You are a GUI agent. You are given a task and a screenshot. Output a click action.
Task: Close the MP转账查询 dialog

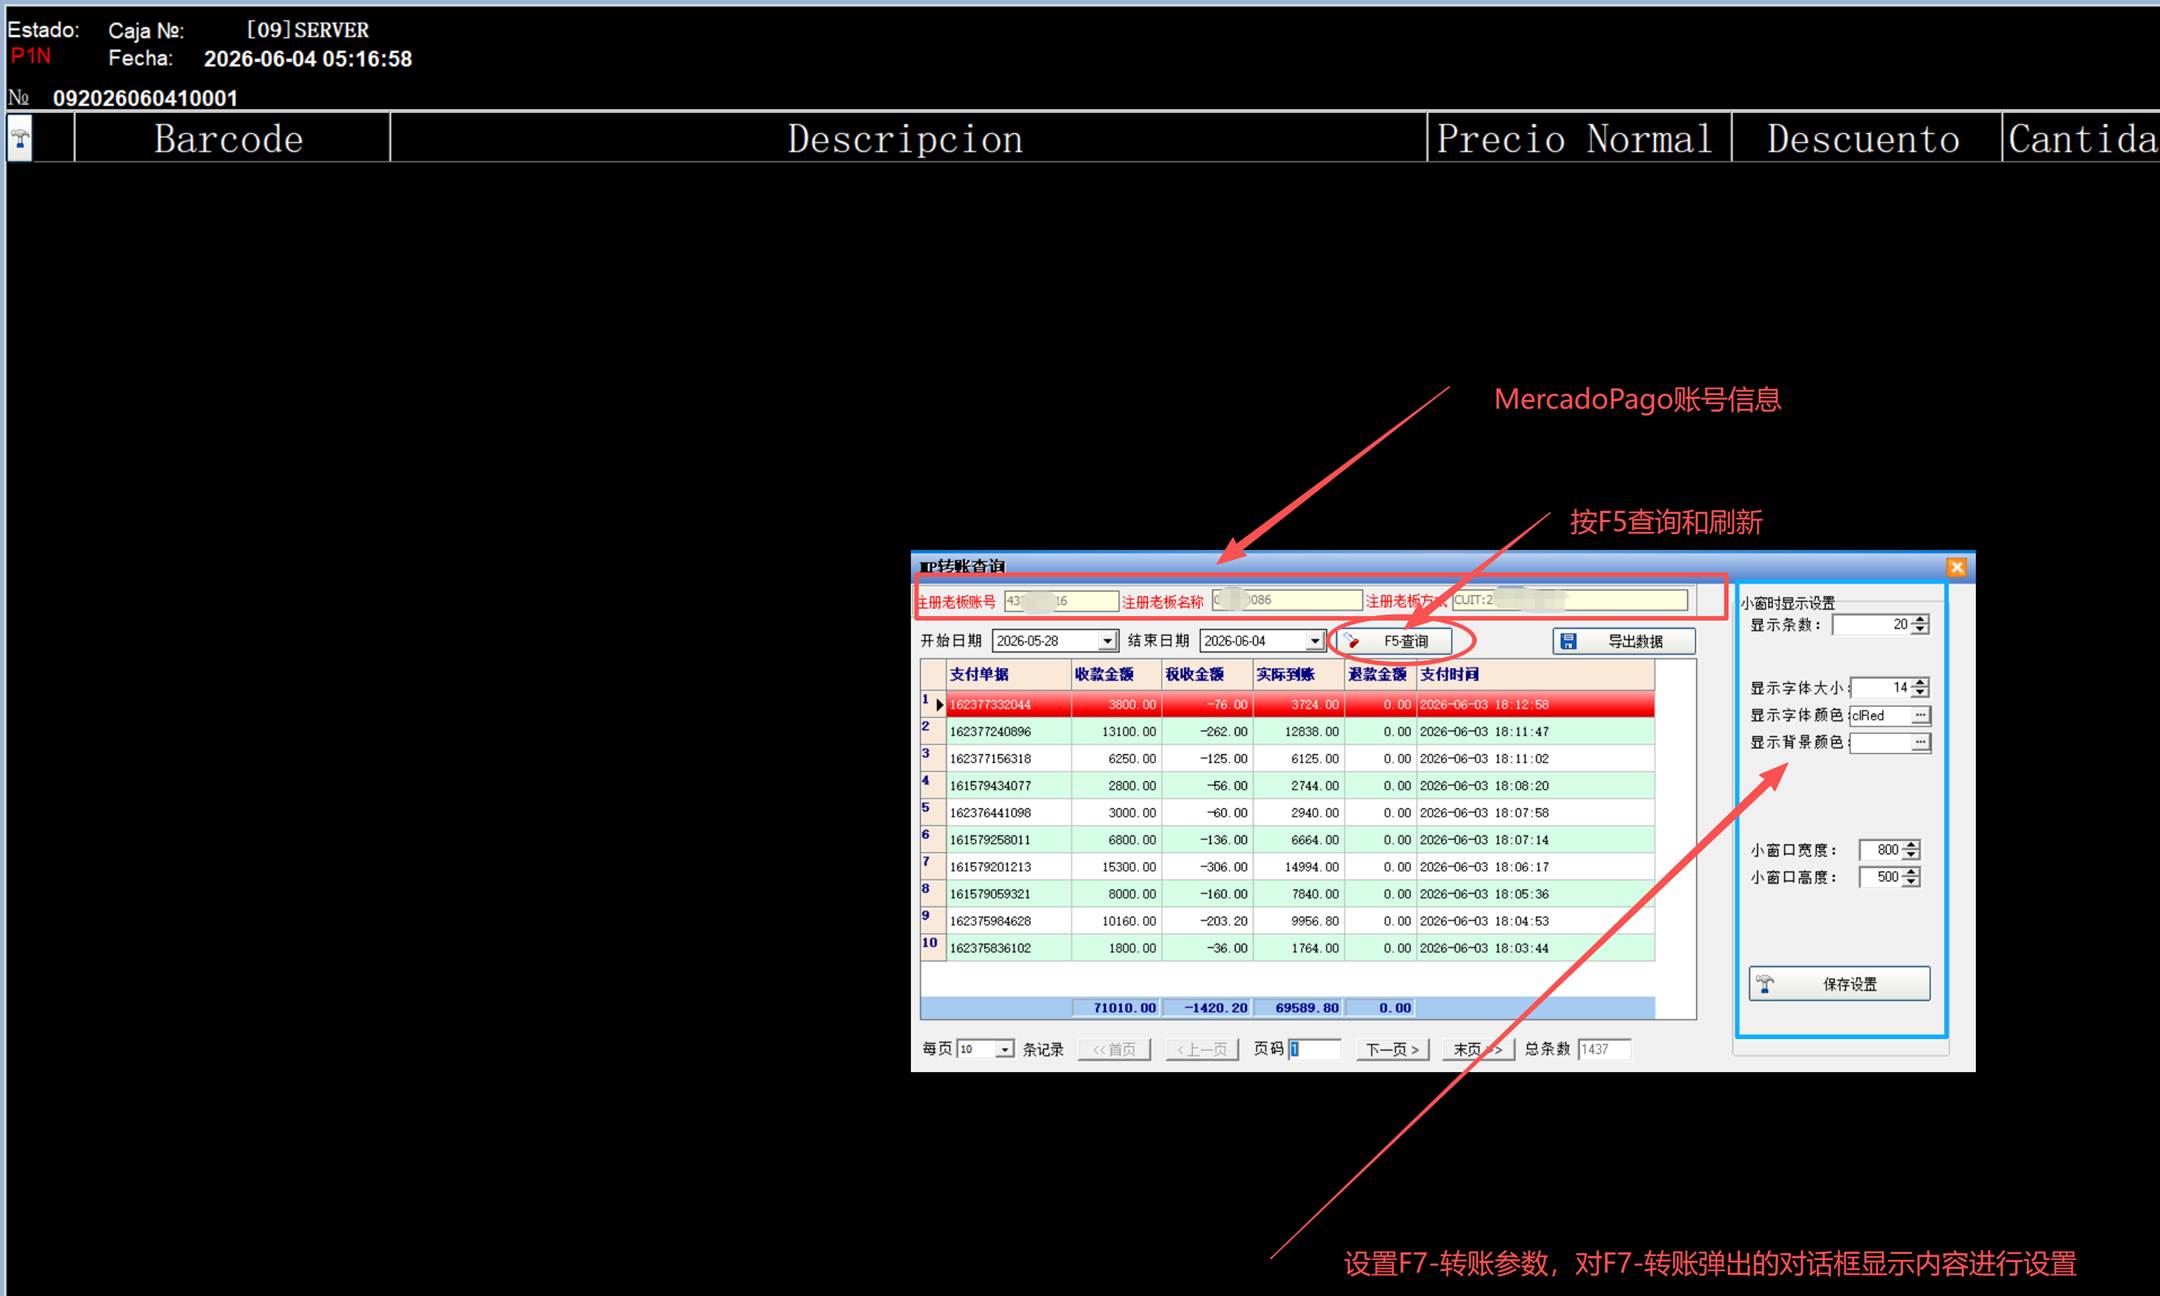click(1956, 567)
